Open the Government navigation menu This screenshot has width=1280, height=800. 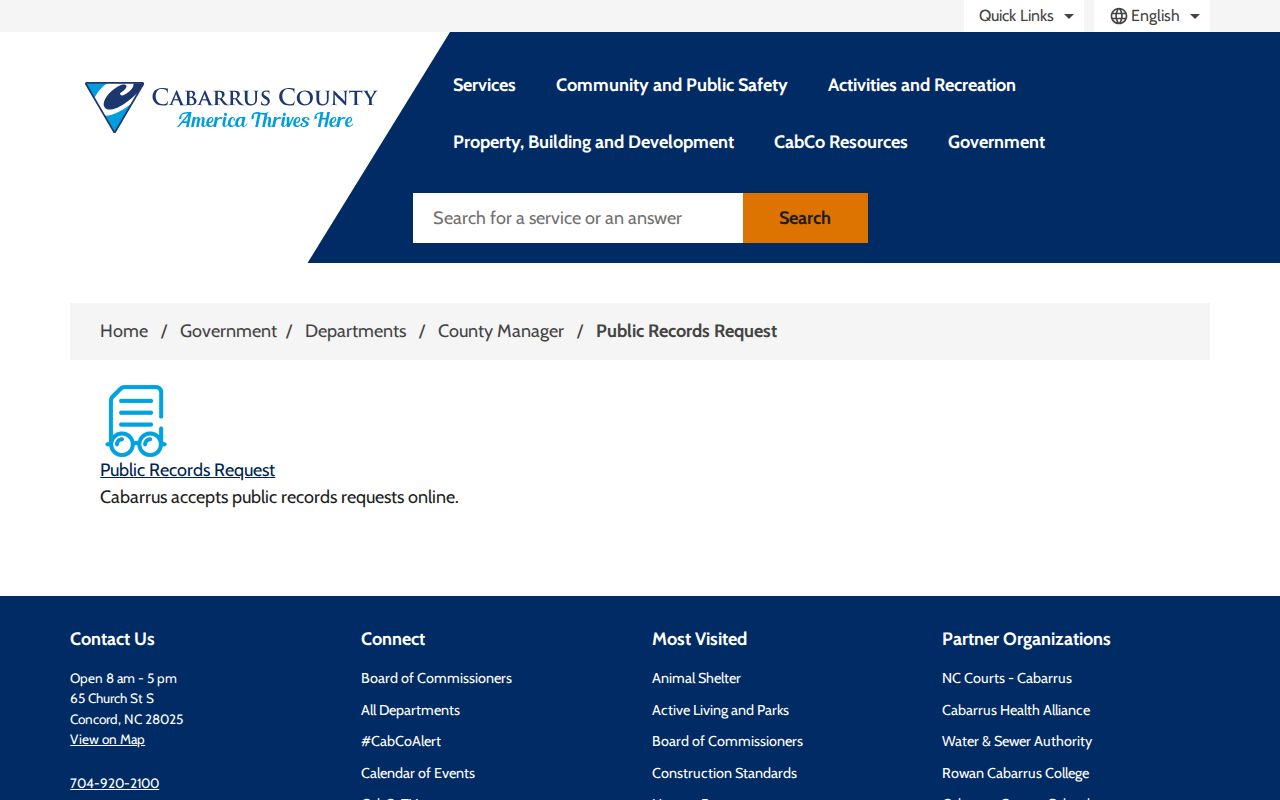coord(996,142)
